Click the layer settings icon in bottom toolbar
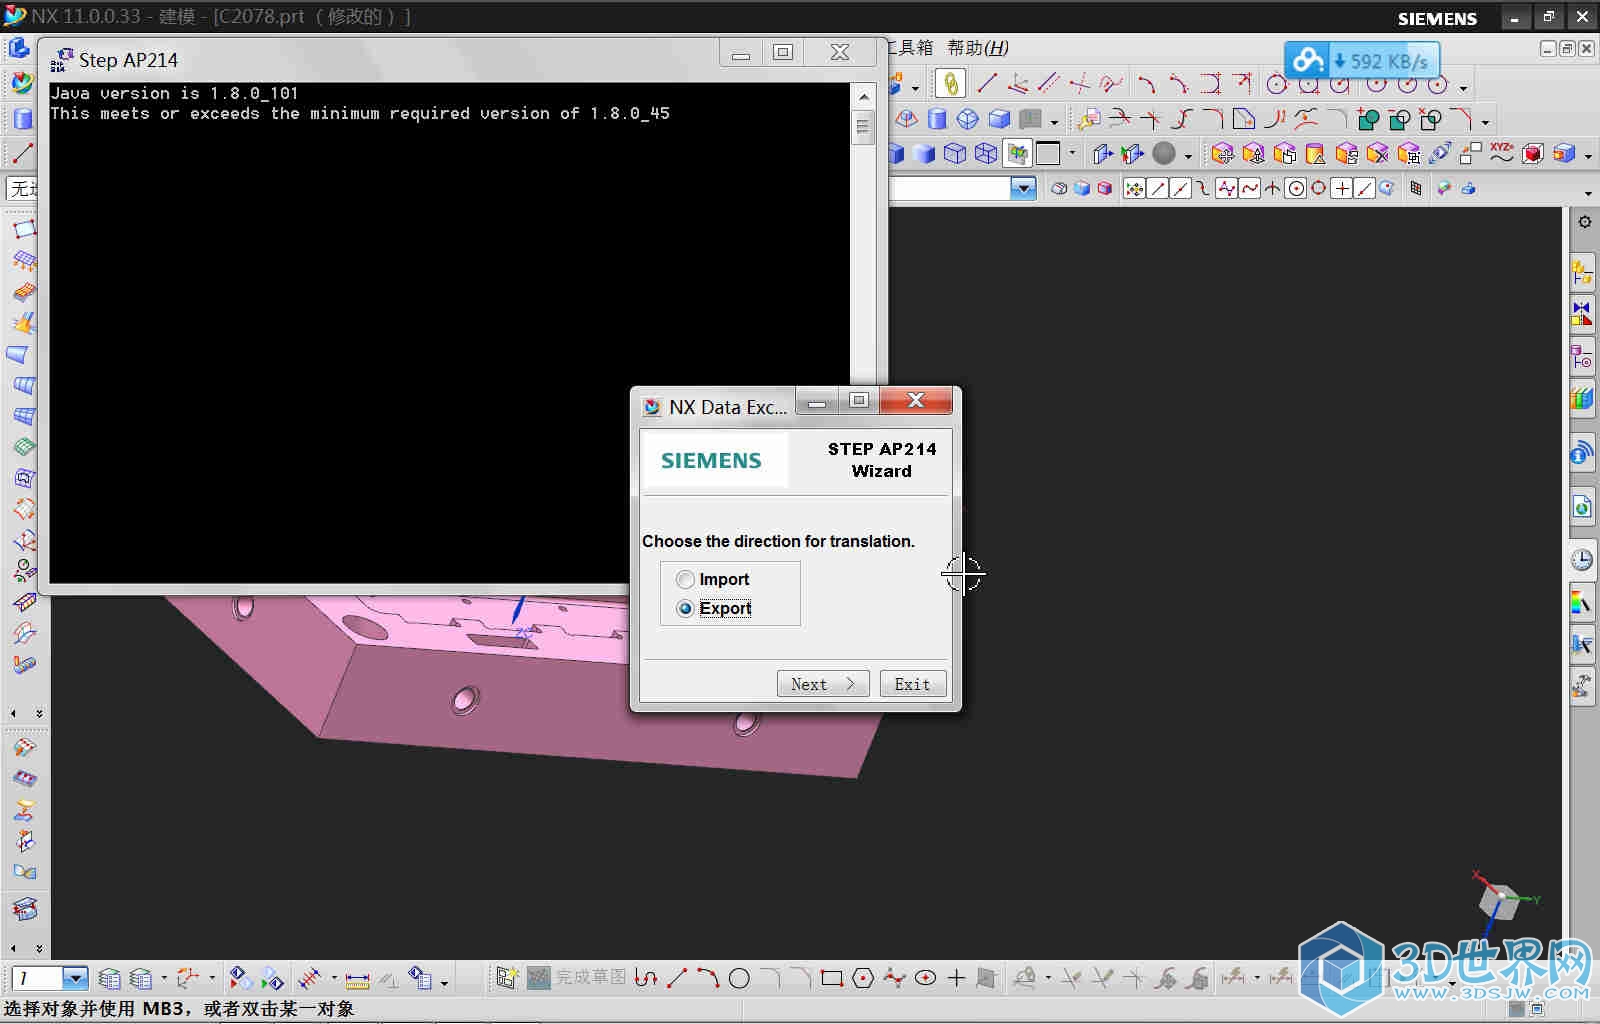Screen dimensions: 1600x1024 click(110, 978)
